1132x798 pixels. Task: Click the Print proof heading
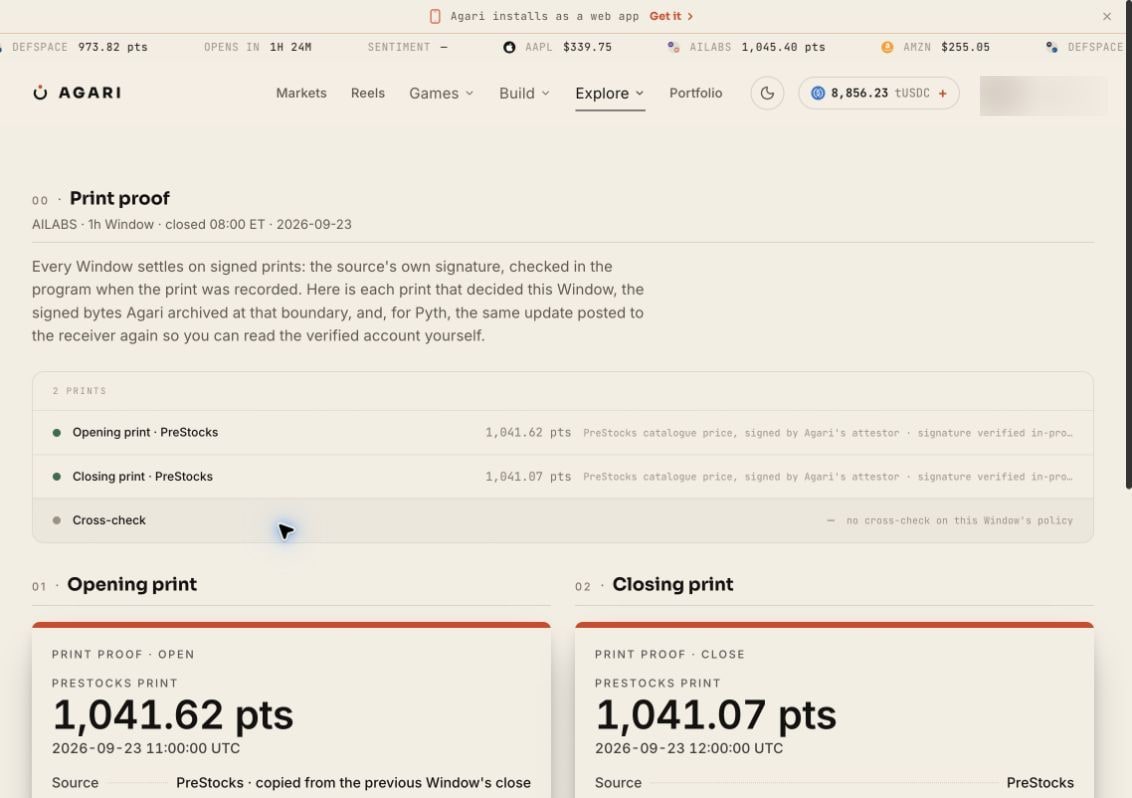point(119,198)
